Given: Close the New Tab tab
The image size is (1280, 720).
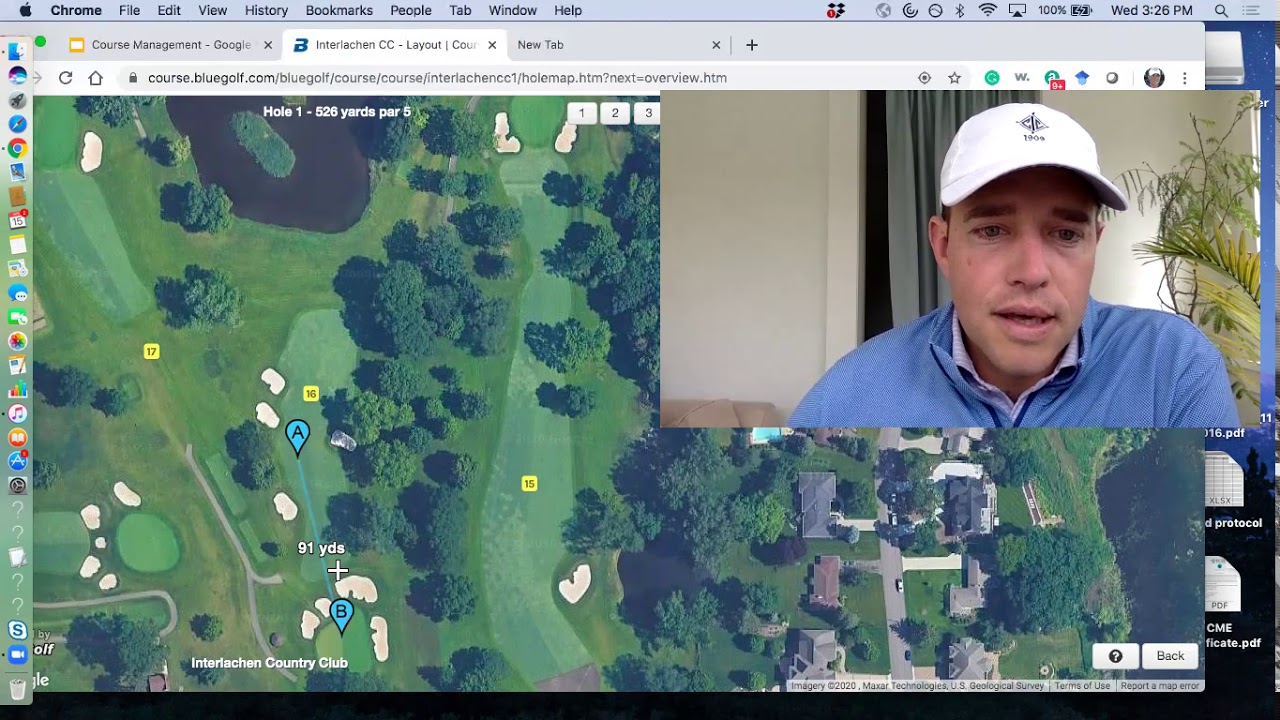Looking at the screenshot, I should click(716, 45).
